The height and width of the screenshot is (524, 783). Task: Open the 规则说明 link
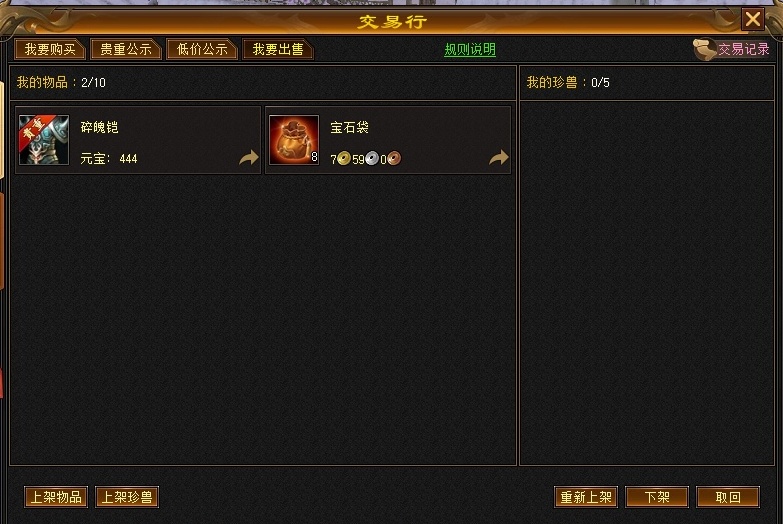pyautogui.click(x=470, y=49)
